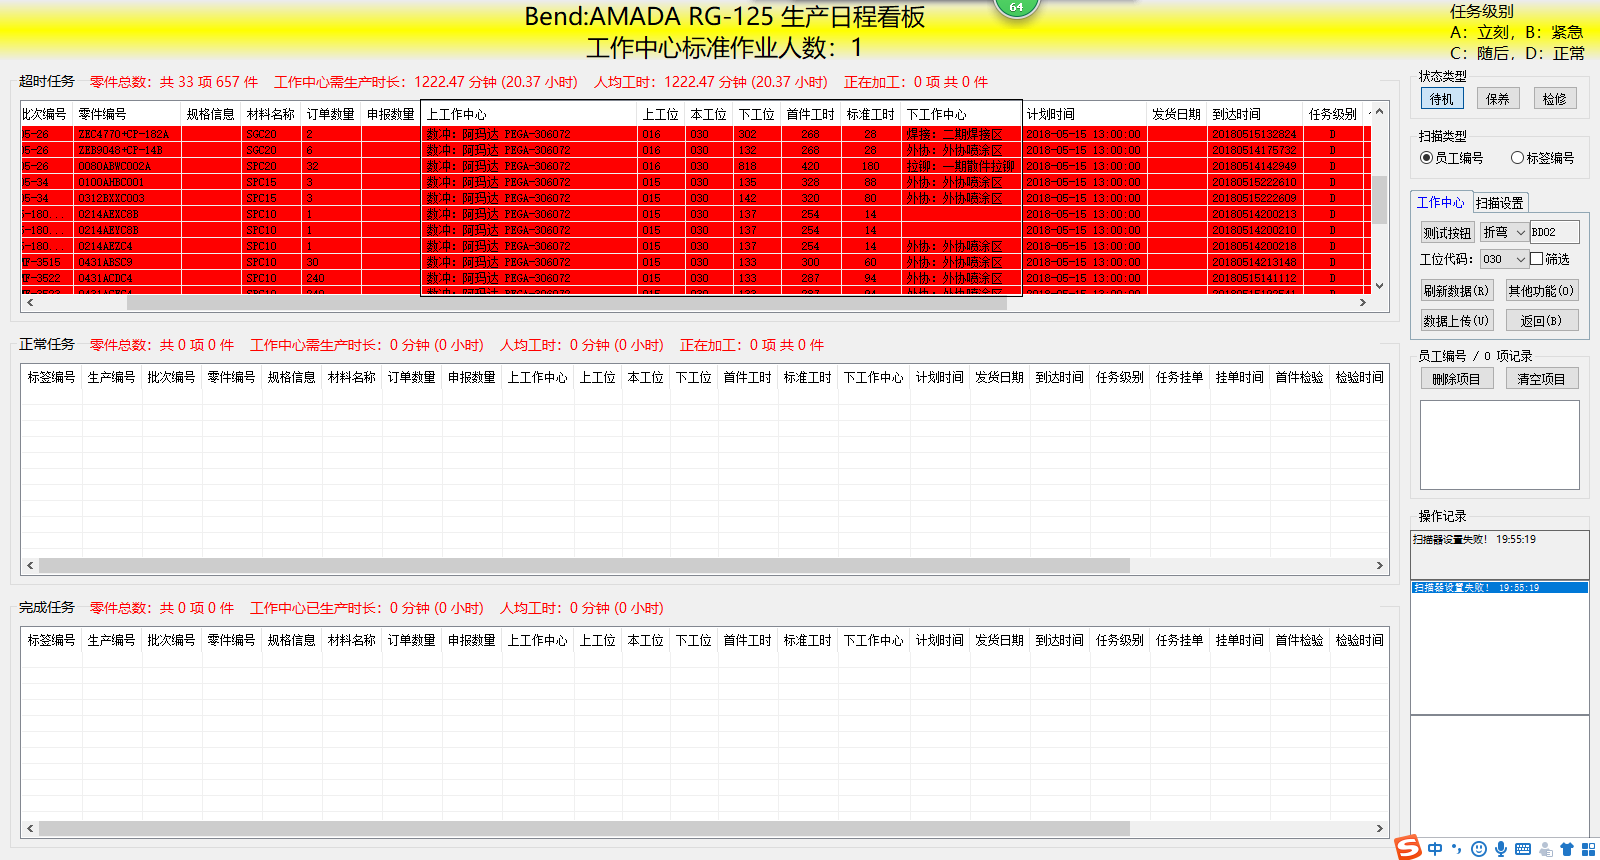Click 材料名称 column header in overtime table
This screenshot has width=1600, height=860.
[270, 114]
